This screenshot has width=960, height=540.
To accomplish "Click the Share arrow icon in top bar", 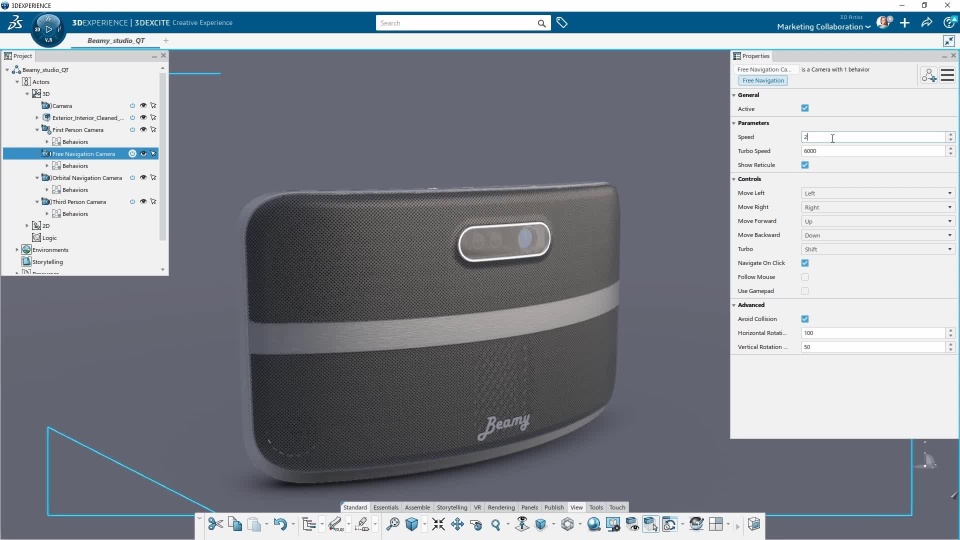I will pos(926,23).
